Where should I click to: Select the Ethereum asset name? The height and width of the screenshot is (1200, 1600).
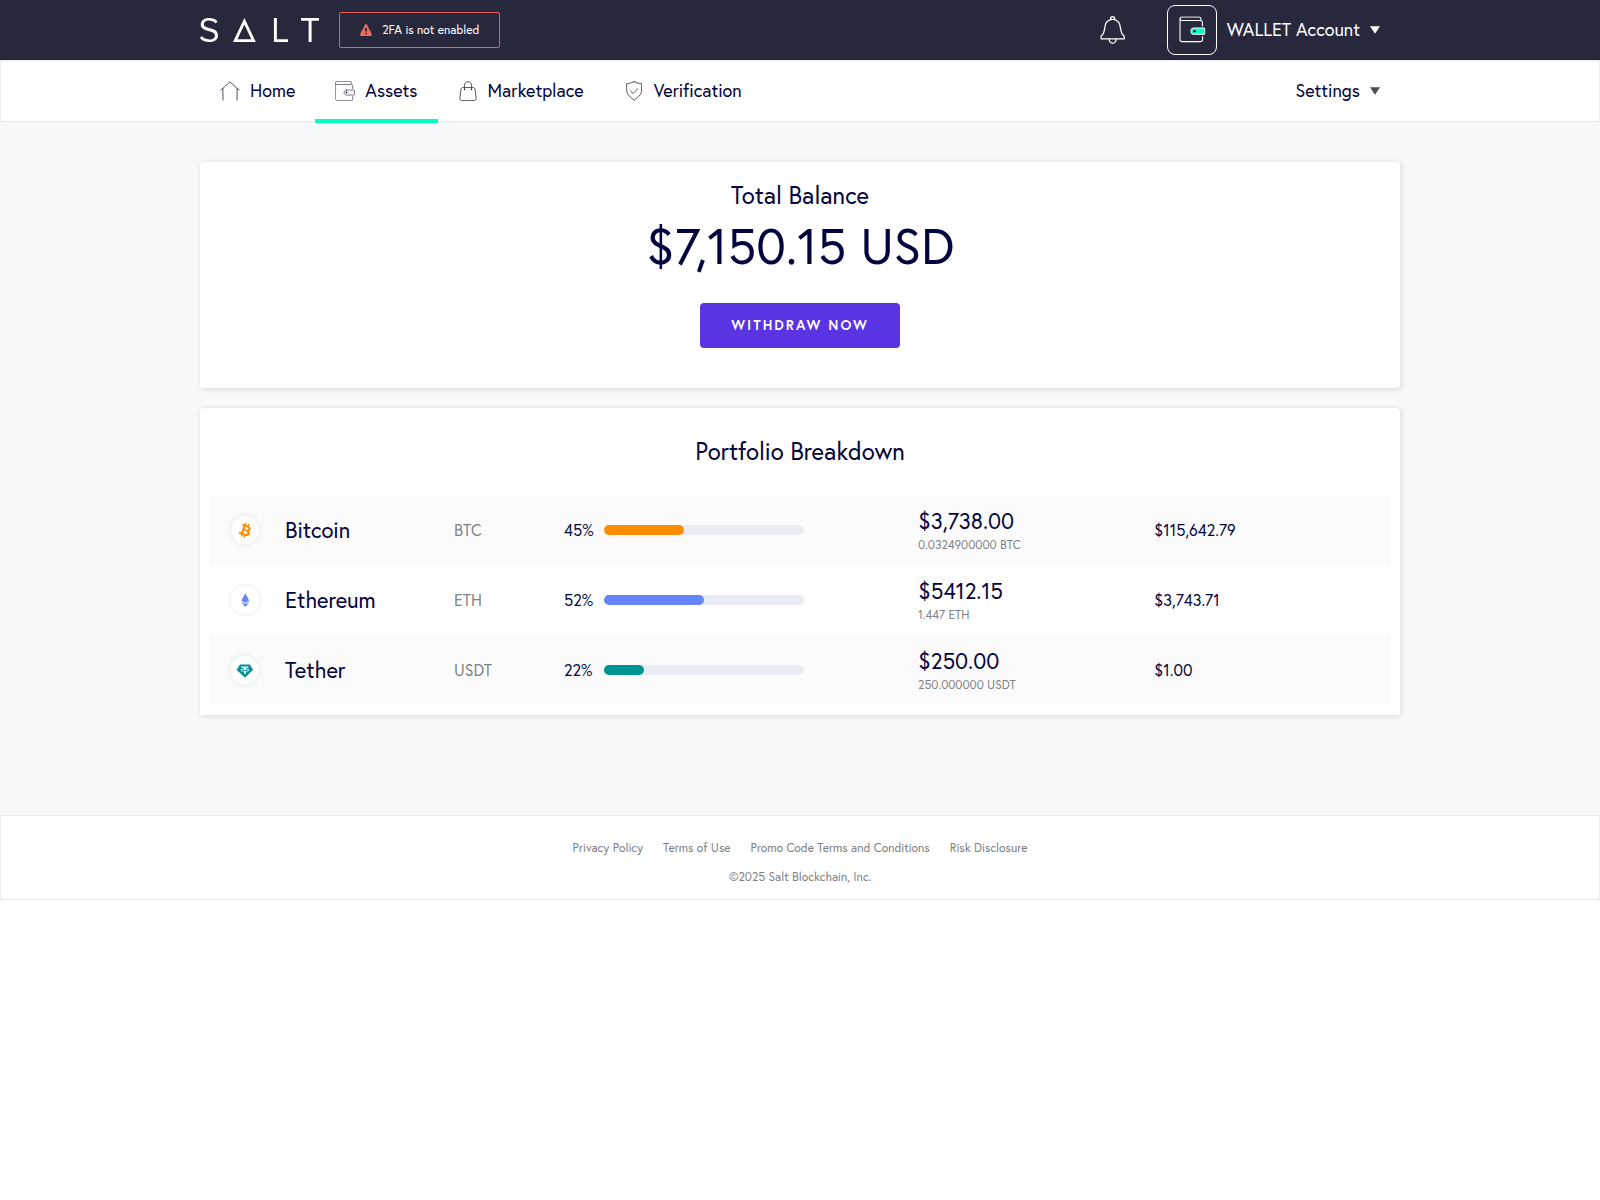[330, 600]
